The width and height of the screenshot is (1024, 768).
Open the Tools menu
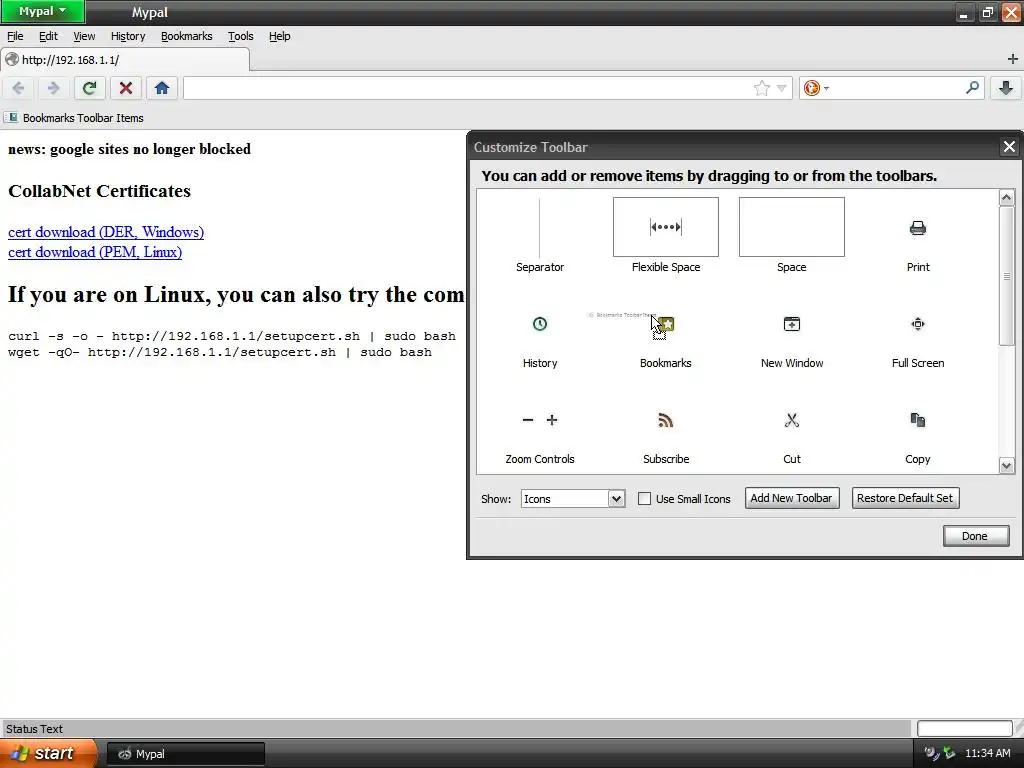[x=240, y=36]
